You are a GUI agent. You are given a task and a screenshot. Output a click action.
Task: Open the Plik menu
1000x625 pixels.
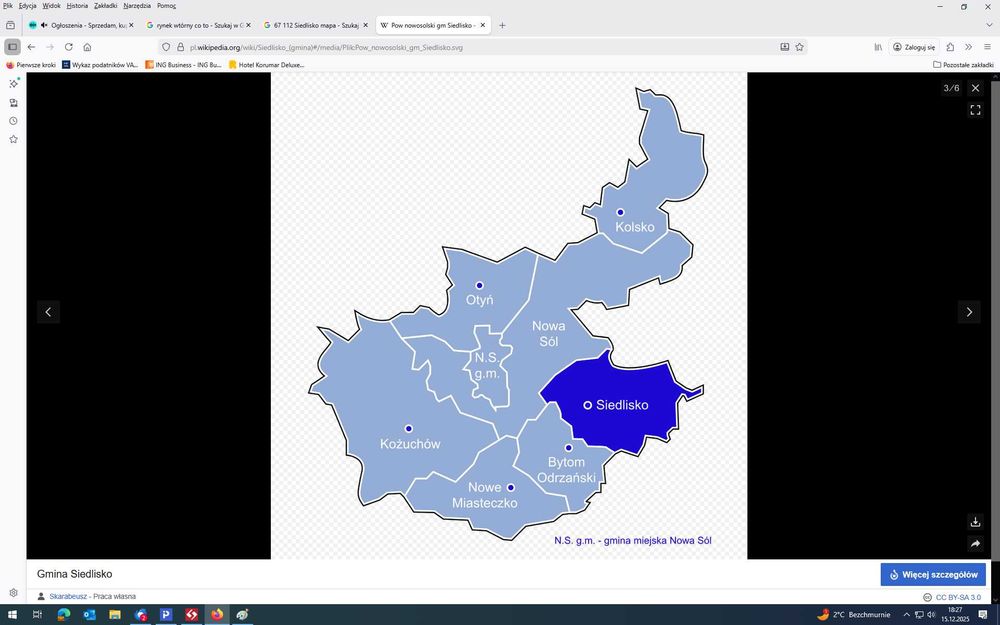(x=8, y=5)
